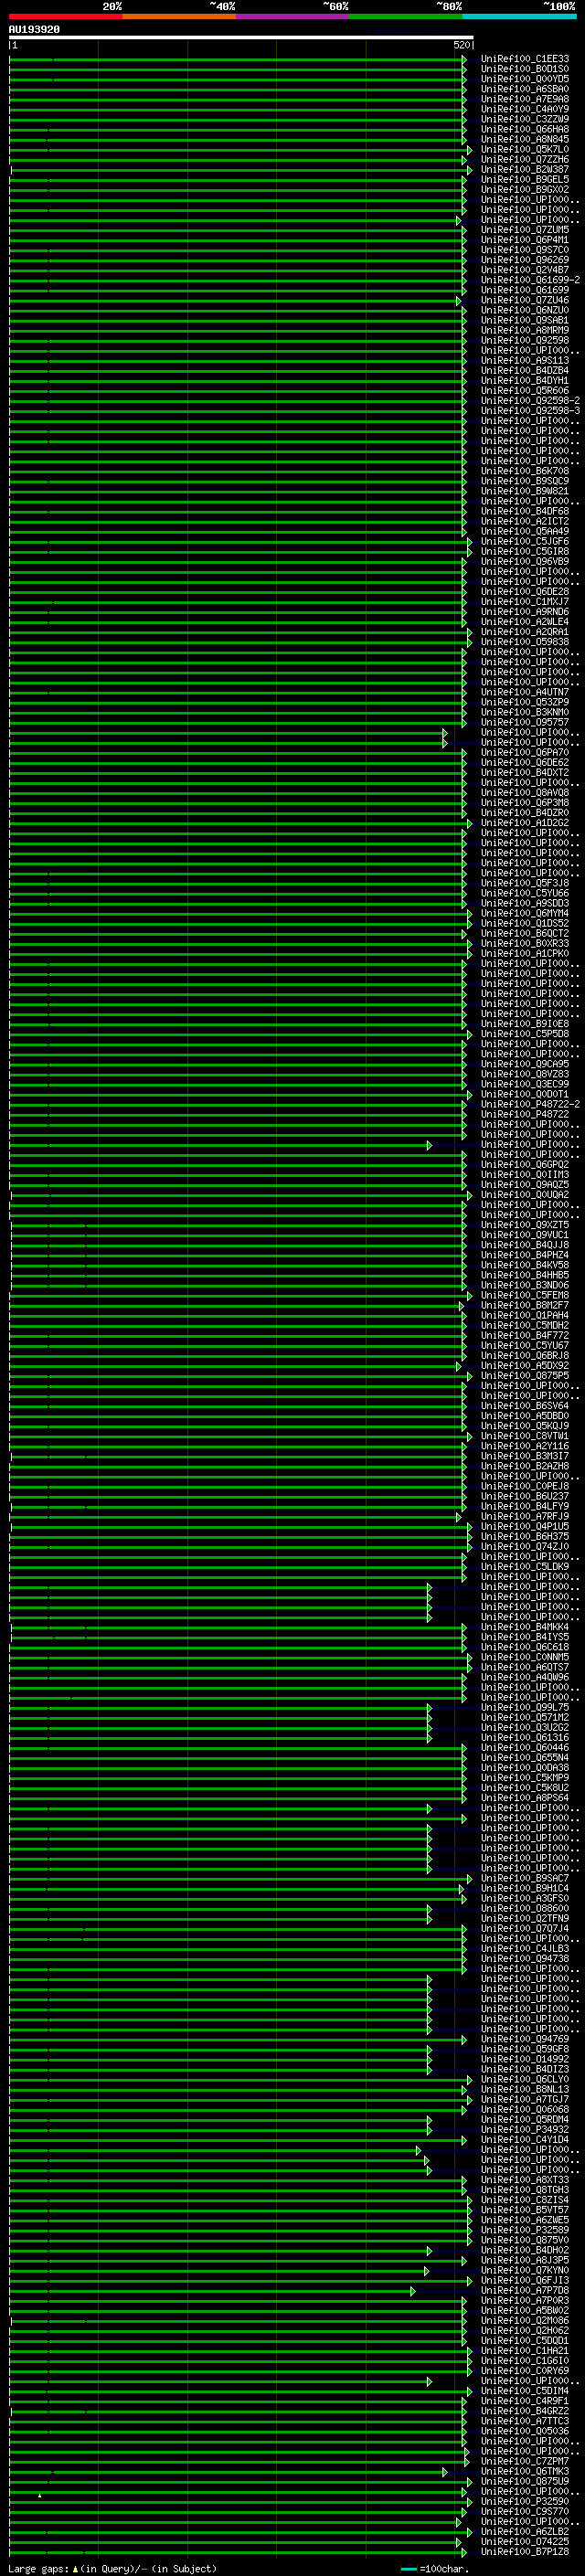This screenshot has height=2576, width=585.
Task: Open UniRef100_B8M2F7 hit
Action: (525, 1305)
